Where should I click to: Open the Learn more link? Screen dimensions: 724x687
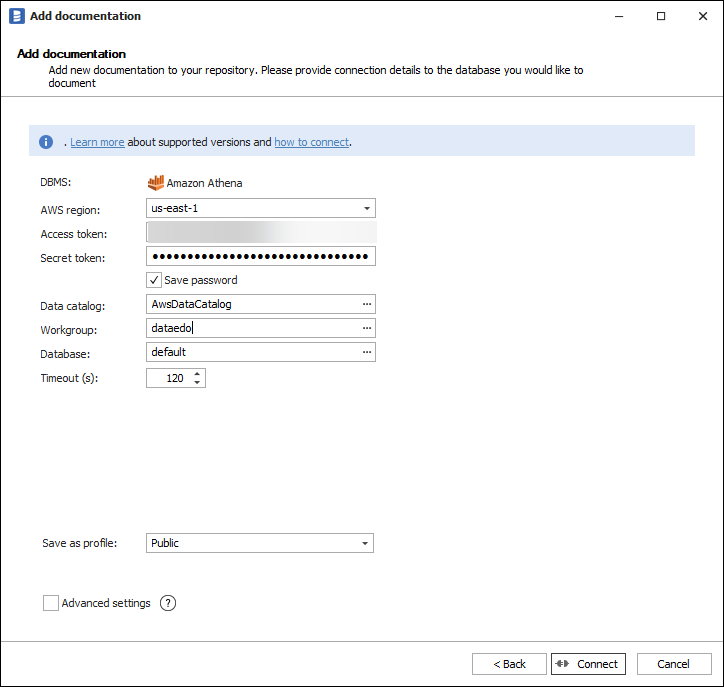(97, 142)
